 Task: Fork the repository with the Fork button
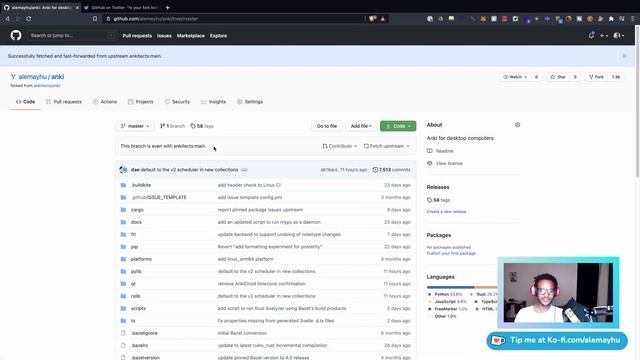coord(596,77)
